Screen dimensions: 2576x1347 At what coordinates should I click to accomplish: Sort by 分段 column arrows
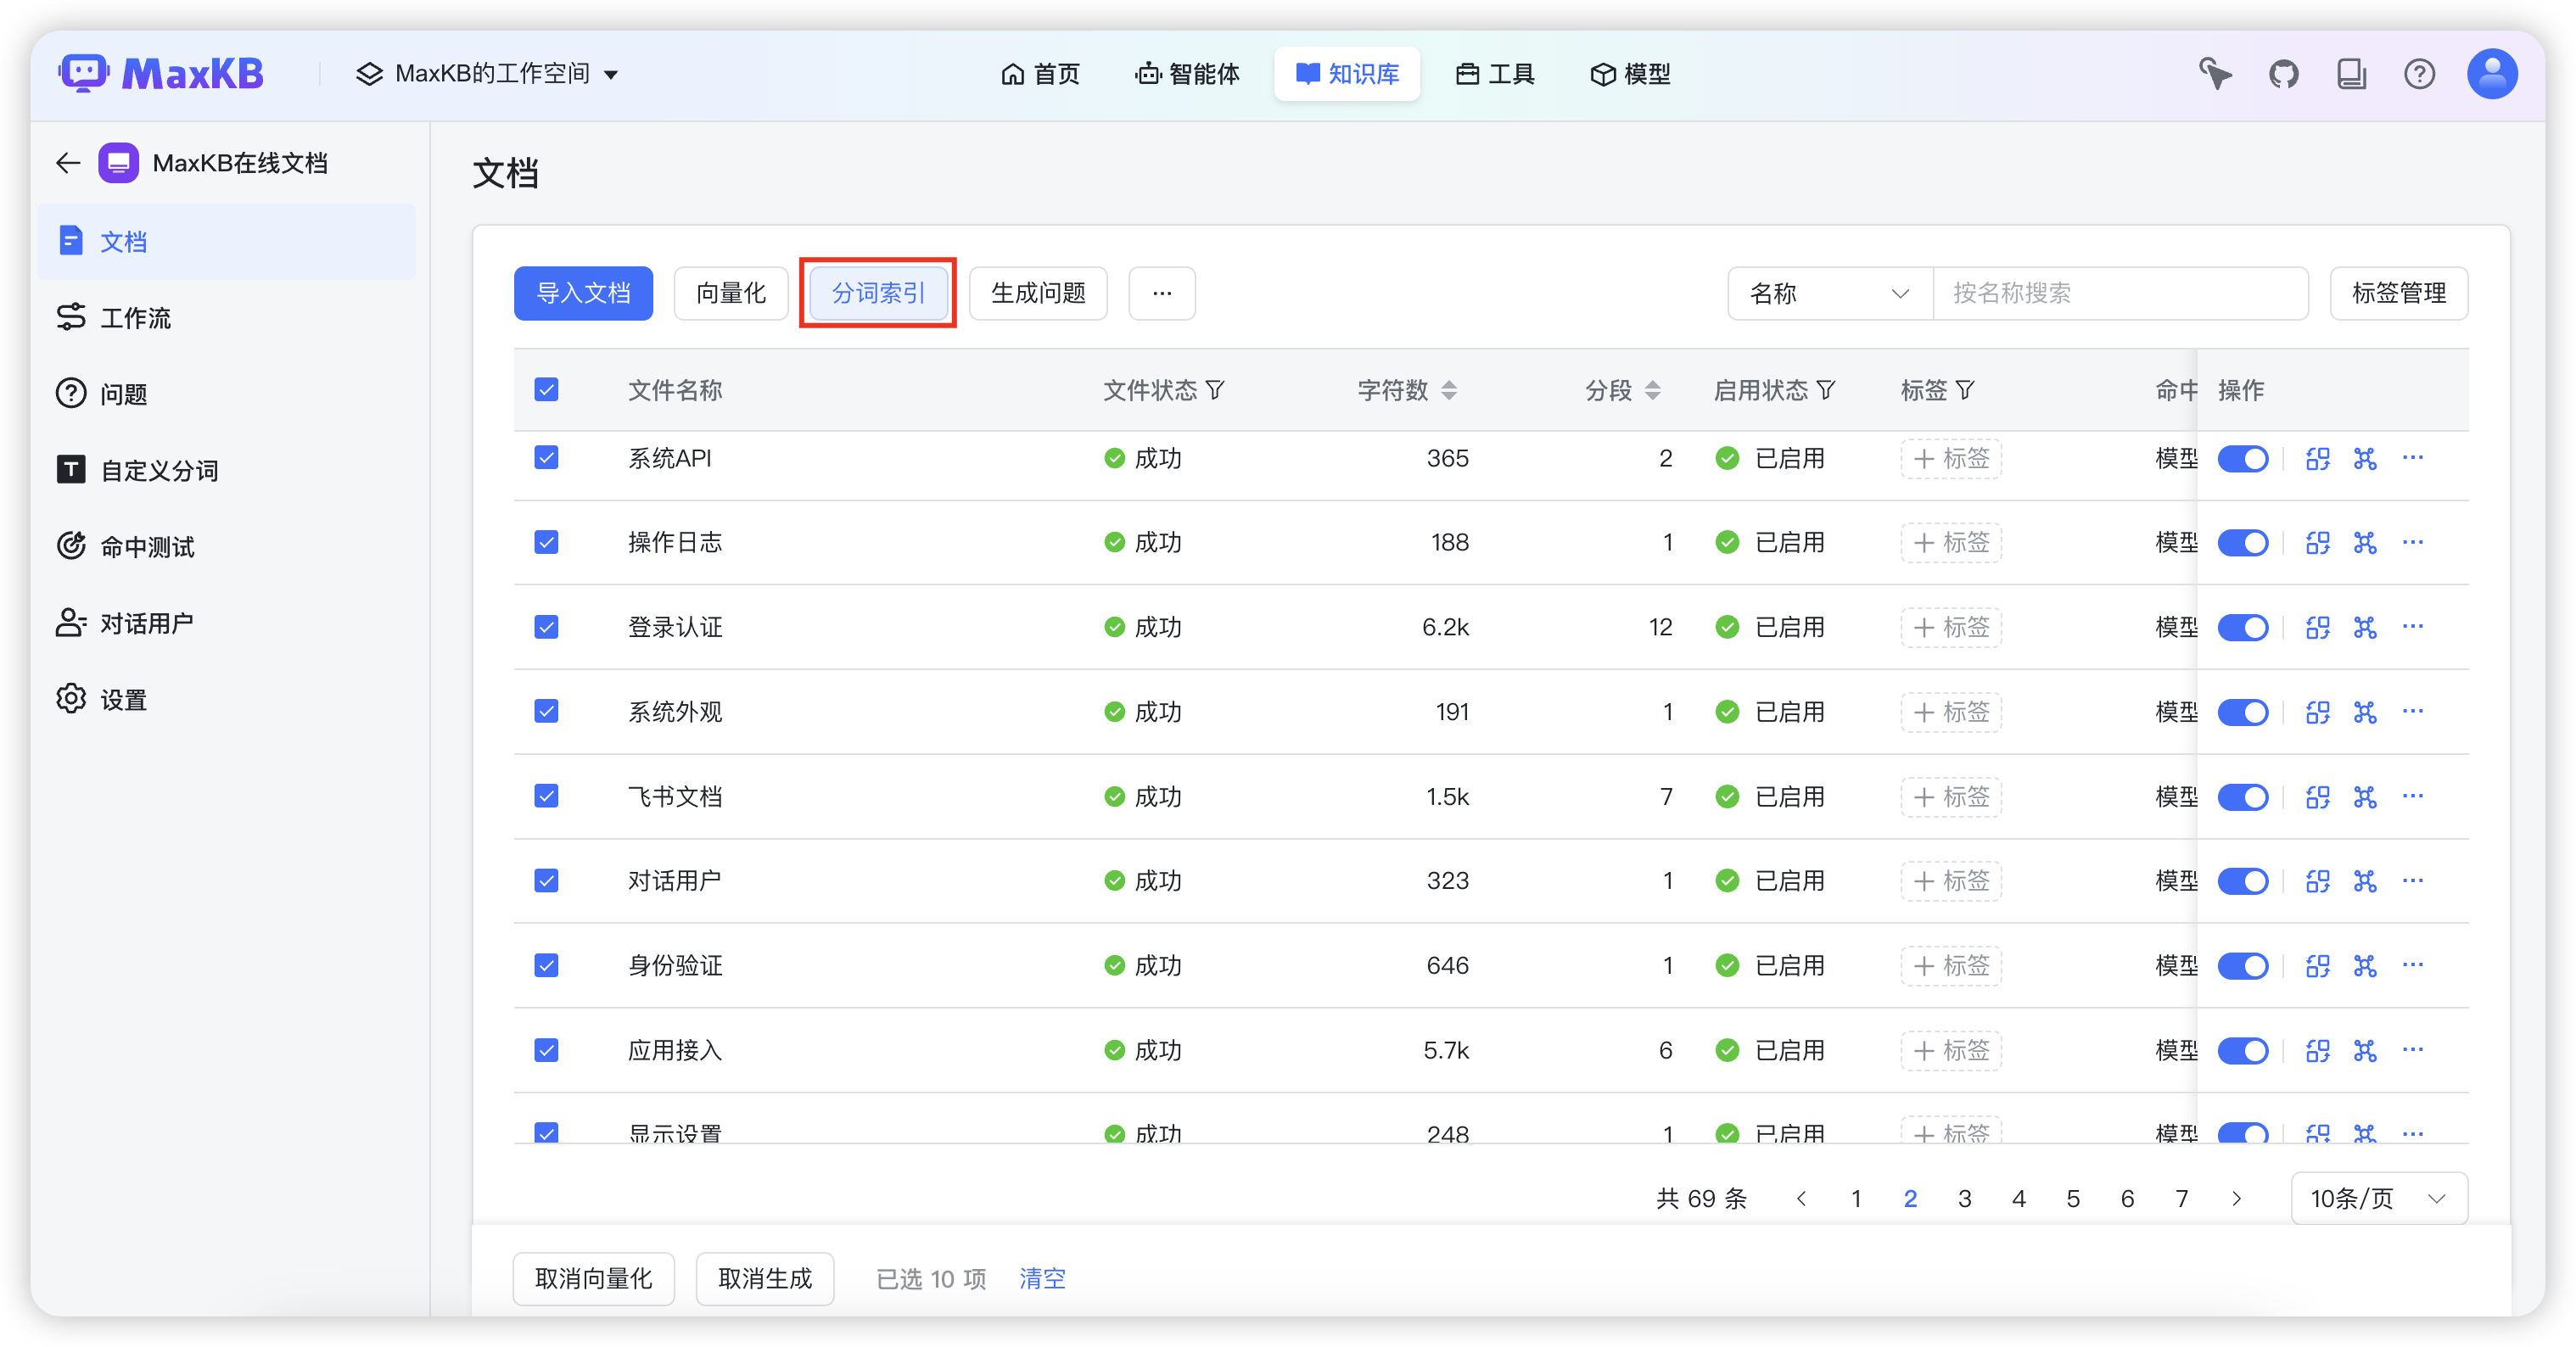pos(1653,391)
